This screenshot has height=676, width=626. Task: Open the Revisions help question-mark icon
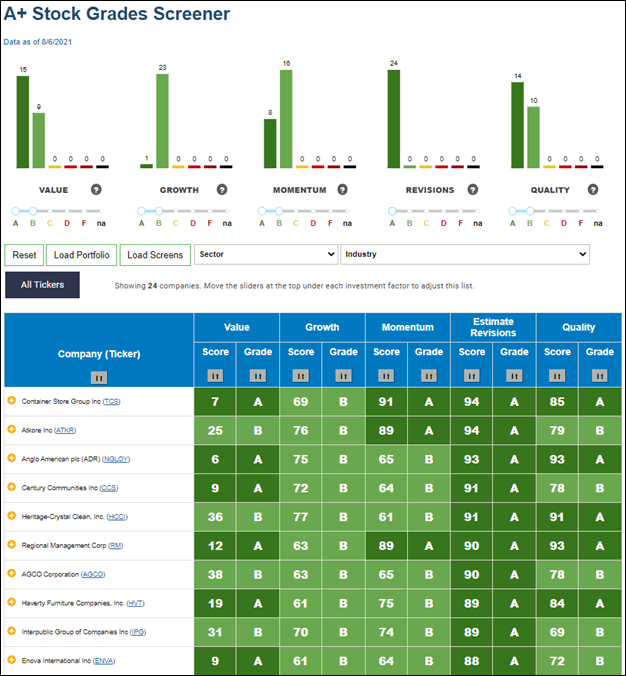473,190
